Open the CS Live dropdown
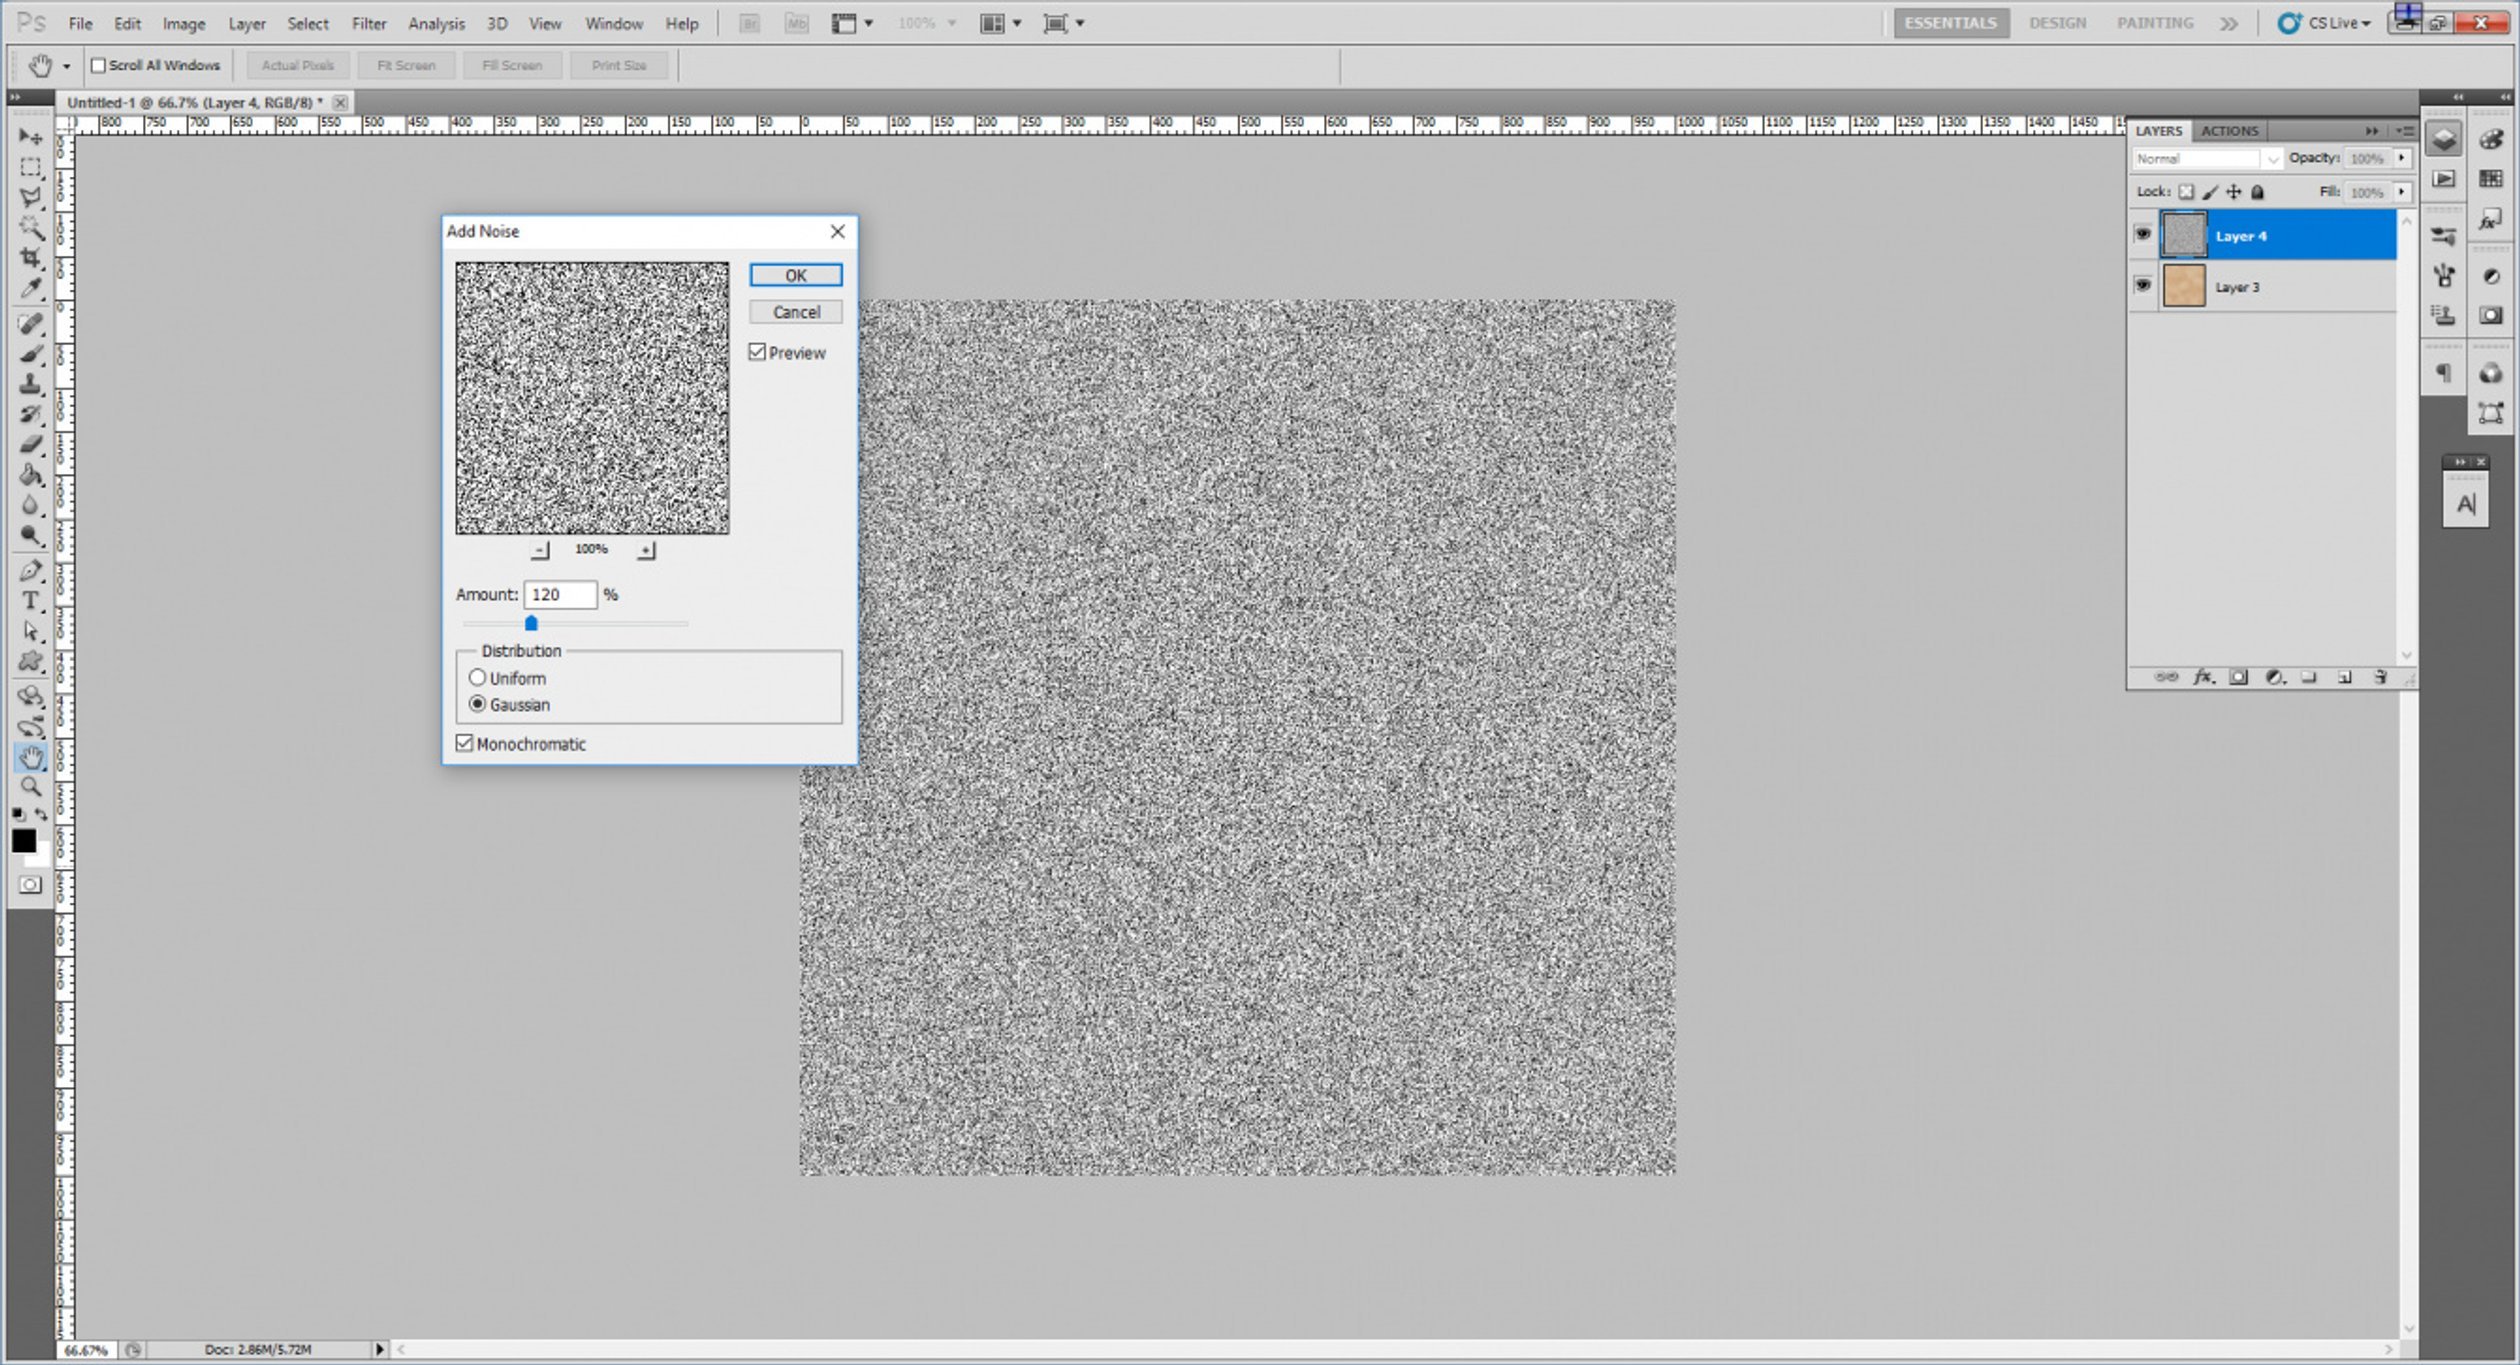The height and width of the screenshot is (1365, 2520). 2326,23
